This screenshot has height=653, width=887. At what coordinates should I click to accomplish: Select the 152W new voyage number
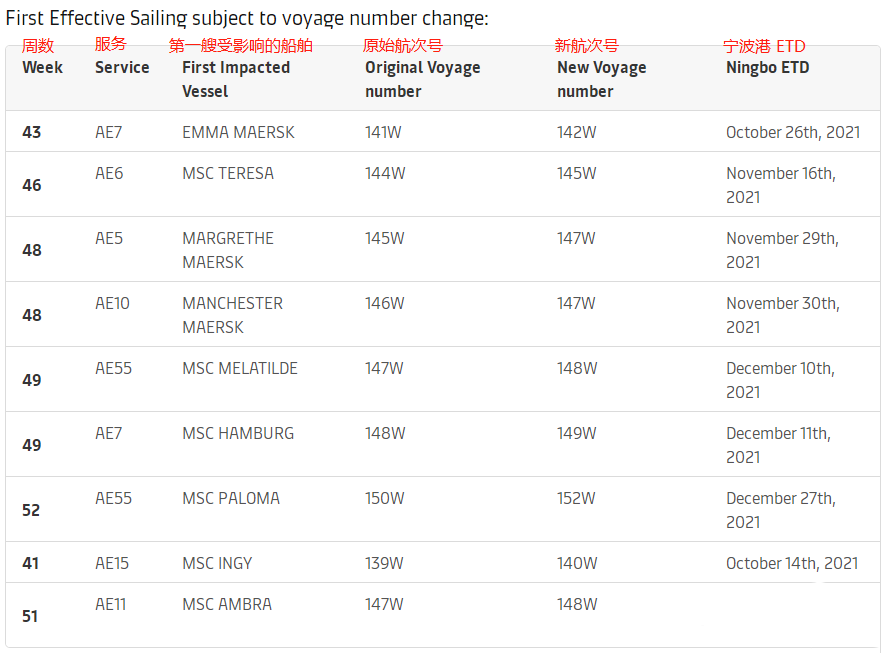(x=576, y=499)
